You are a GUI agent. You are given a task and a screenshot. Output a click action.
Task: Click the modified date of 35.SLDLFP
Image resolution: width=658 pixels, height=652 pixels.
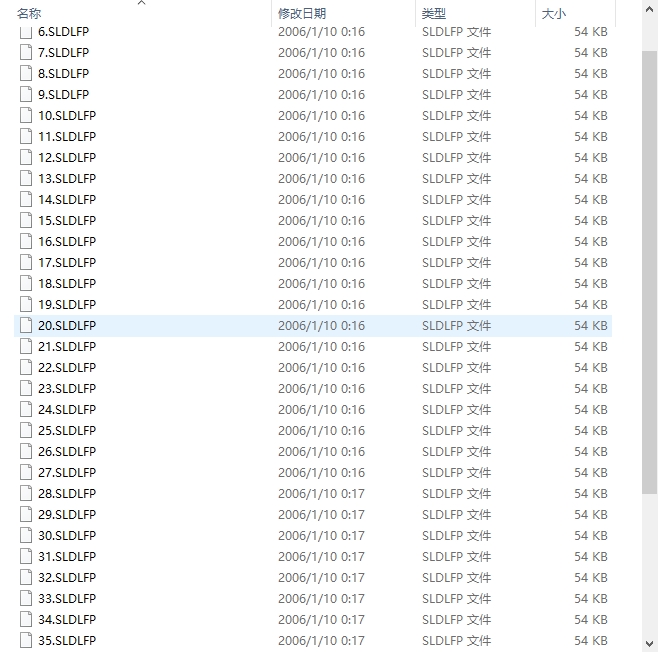click(321, 640)
